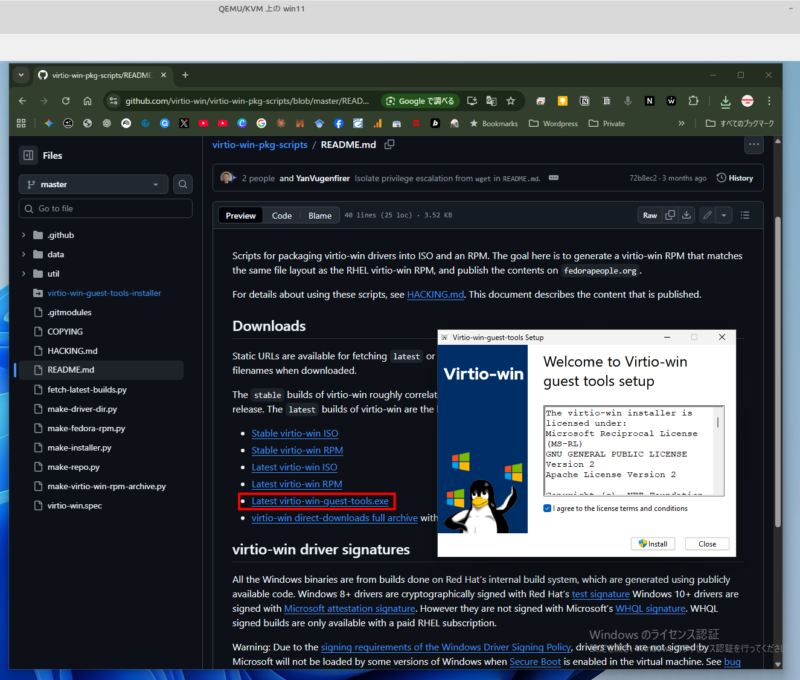Open the README outline list icon
The width and height of the screenshot is (800, 680).
click(745, 215)
